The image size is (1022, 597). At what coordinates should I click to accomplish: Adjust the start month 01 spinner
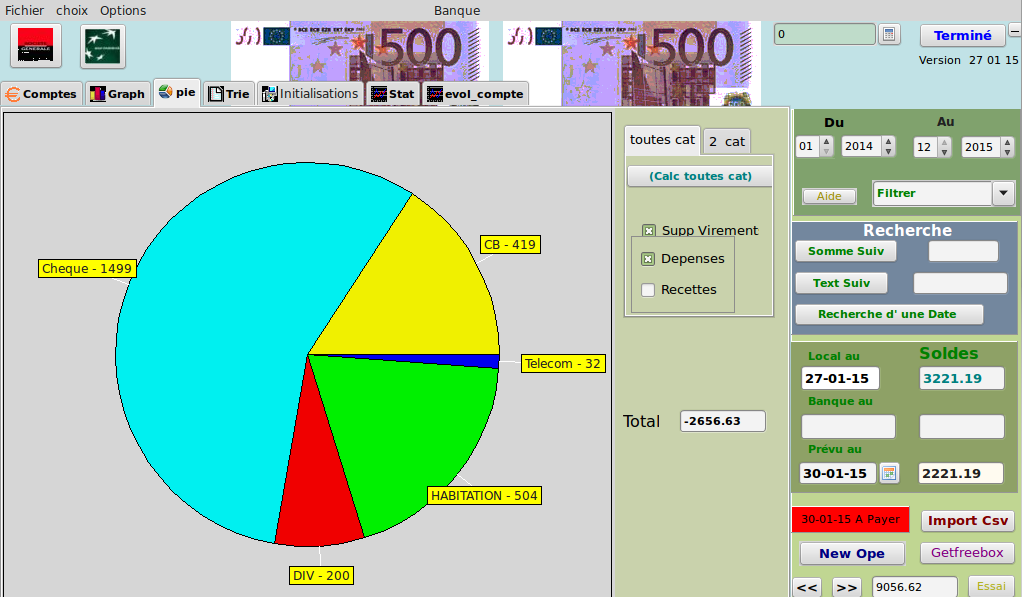tap(826, 147)
